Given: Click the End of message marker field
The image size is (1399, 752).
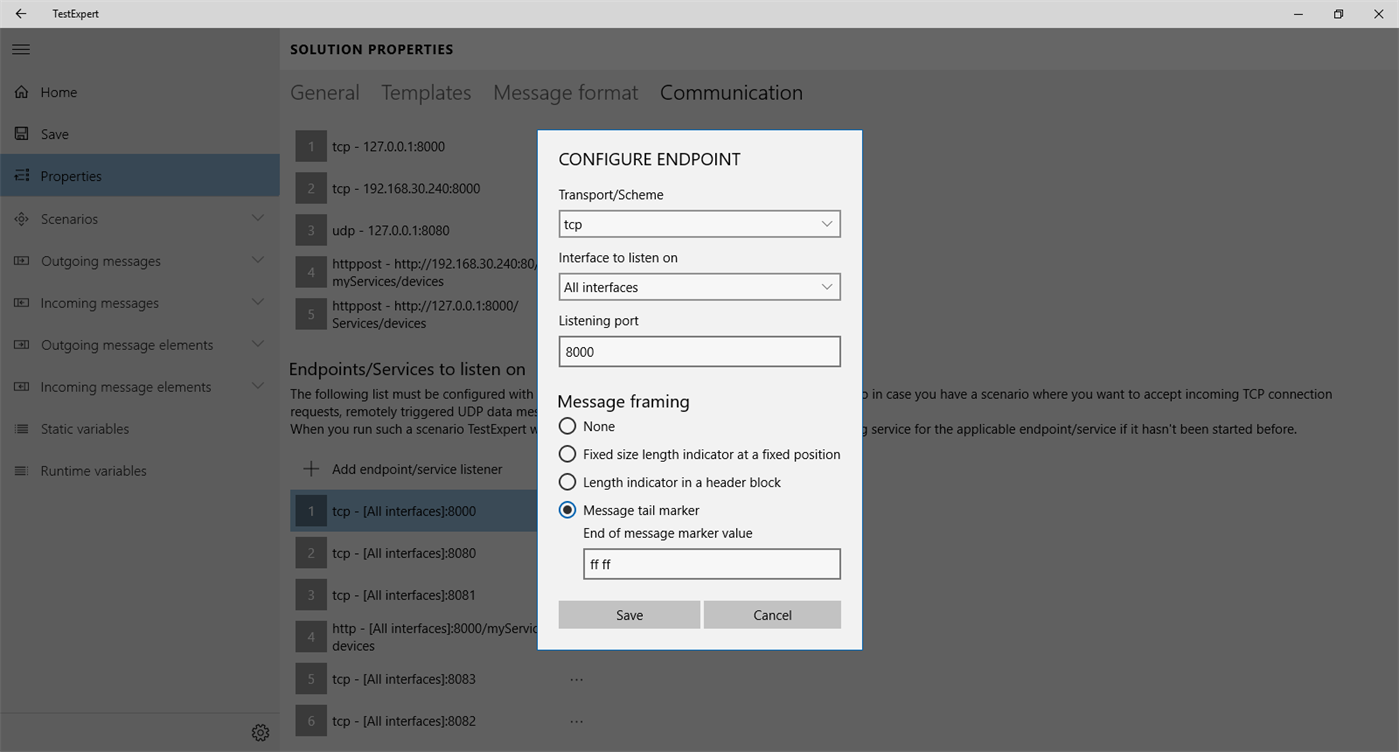Looking at the screenshot, I should (711, 564).
